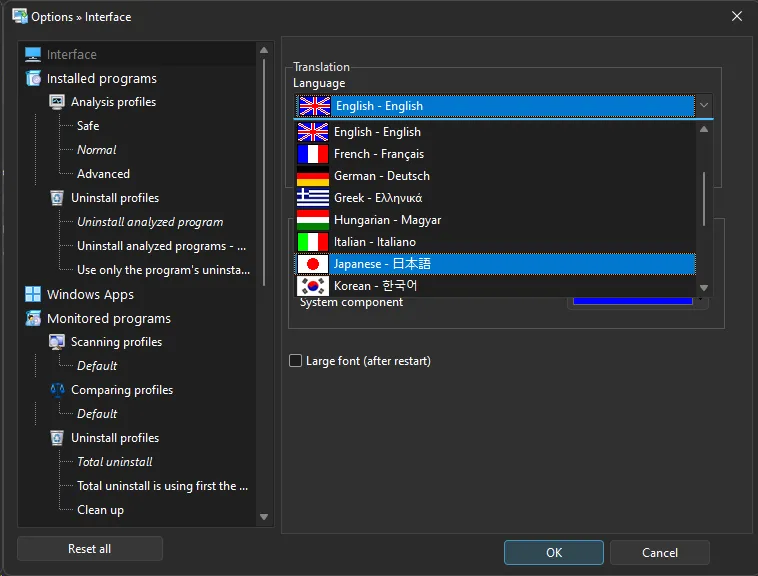The image size is (758, 576).
Task: Pick German - Deutsch language option
Action: tap(381, 176)
